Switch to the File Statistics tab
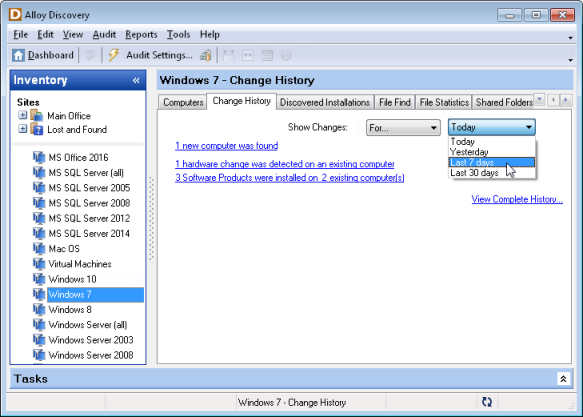Screen dimensions: 583x417 click(x=444, y=102)
